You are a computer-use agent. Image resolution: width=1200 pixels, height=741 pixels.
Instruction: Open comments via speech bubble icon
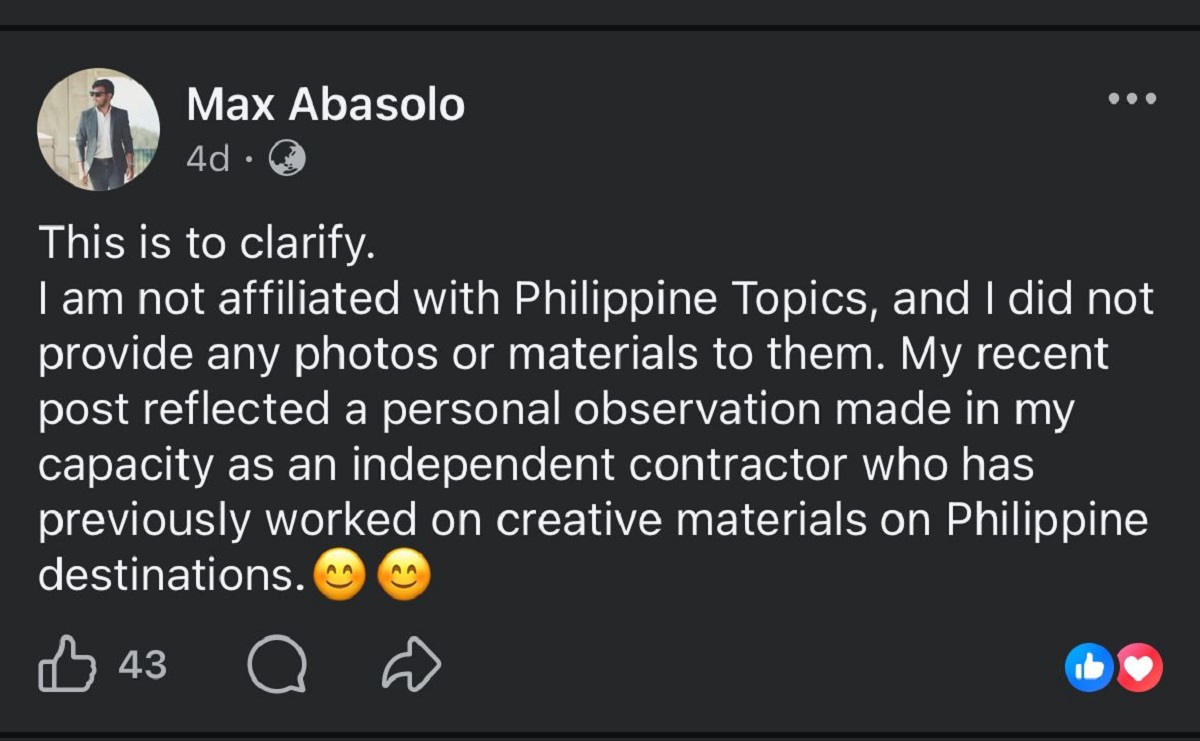(276, 666)
